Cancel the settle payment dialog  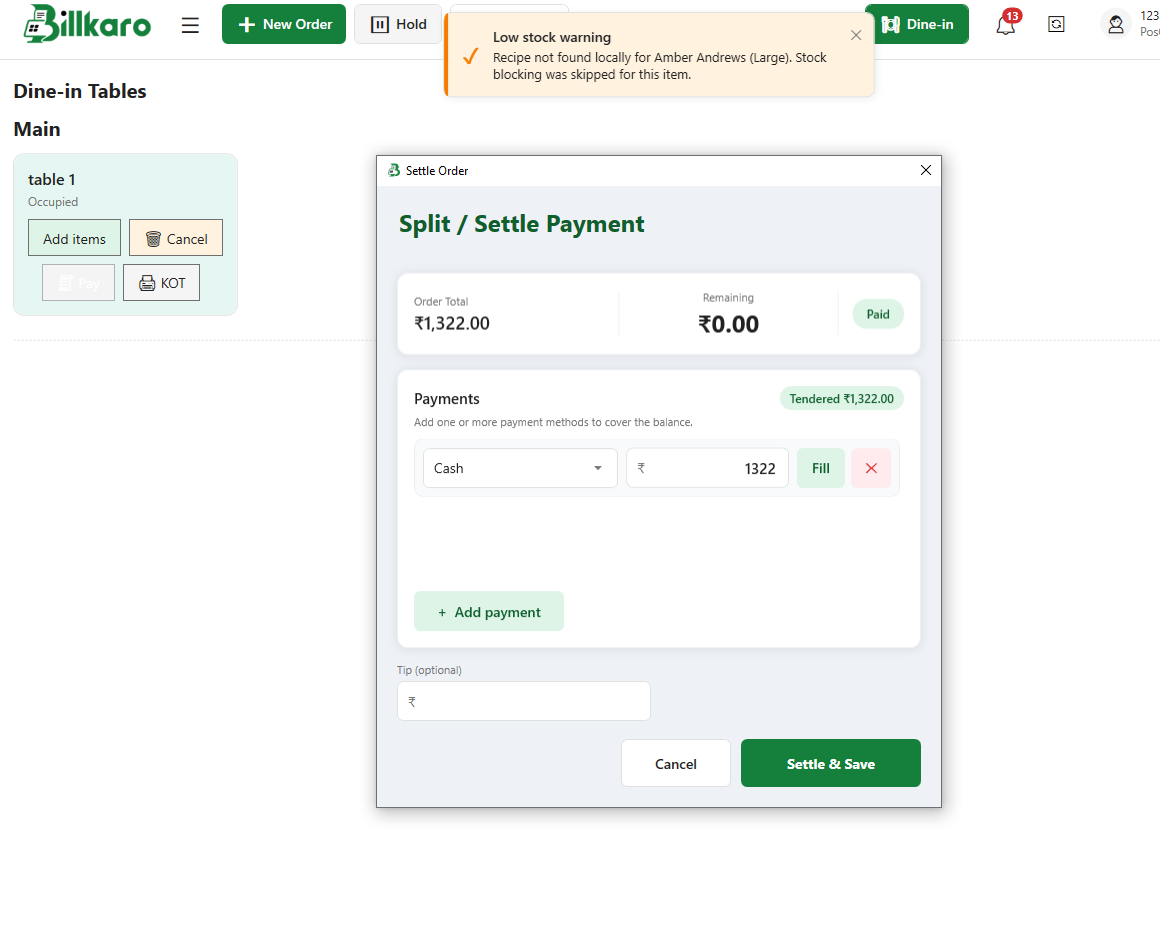pyautogui.click(x=675, y=763)
